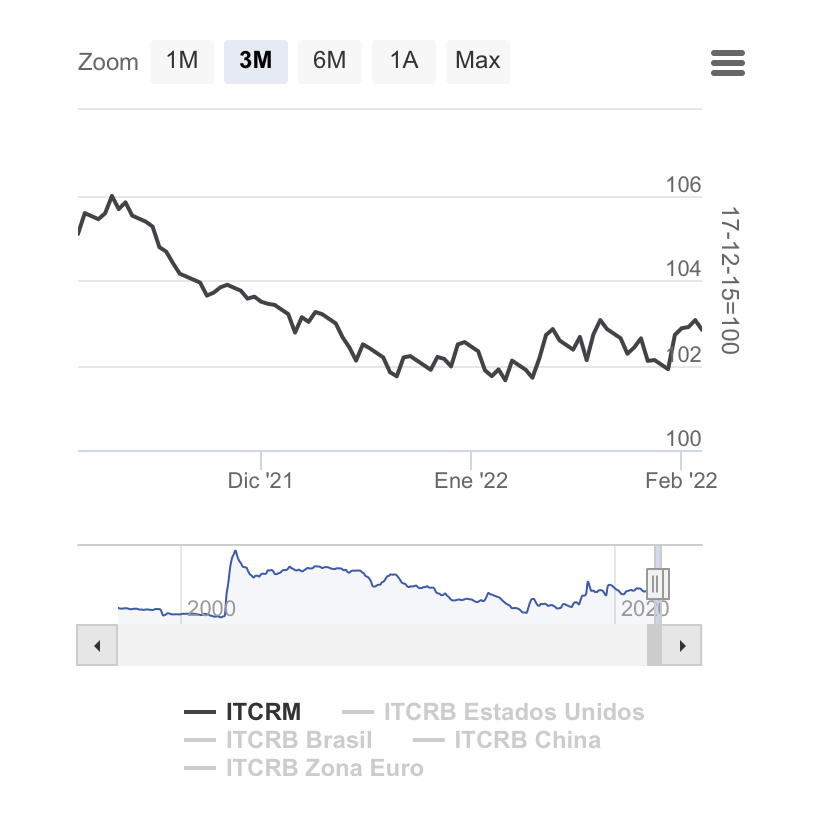The image size is (828, 821).
Task: Click the navigator scrollbar track
Action: [382, 645]
